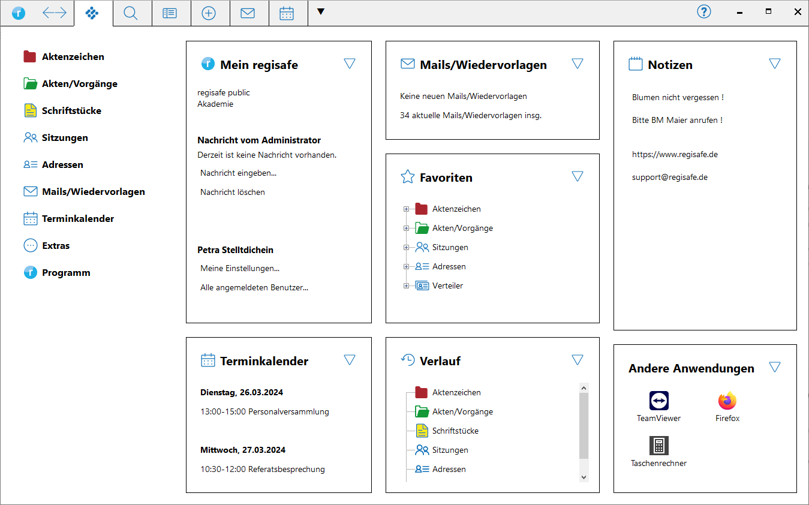Expand Verteiler node in Favoriten tree
This screenshot has width=809, height=505.
click(x=406, y=286)
